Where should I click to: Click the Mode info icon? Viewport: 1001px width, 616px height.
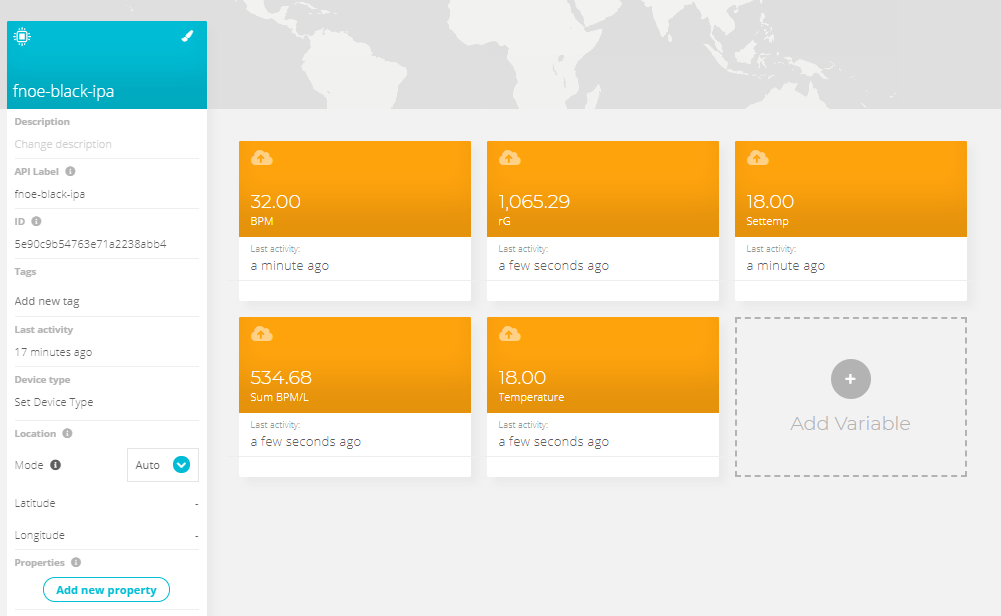point(56,465)
